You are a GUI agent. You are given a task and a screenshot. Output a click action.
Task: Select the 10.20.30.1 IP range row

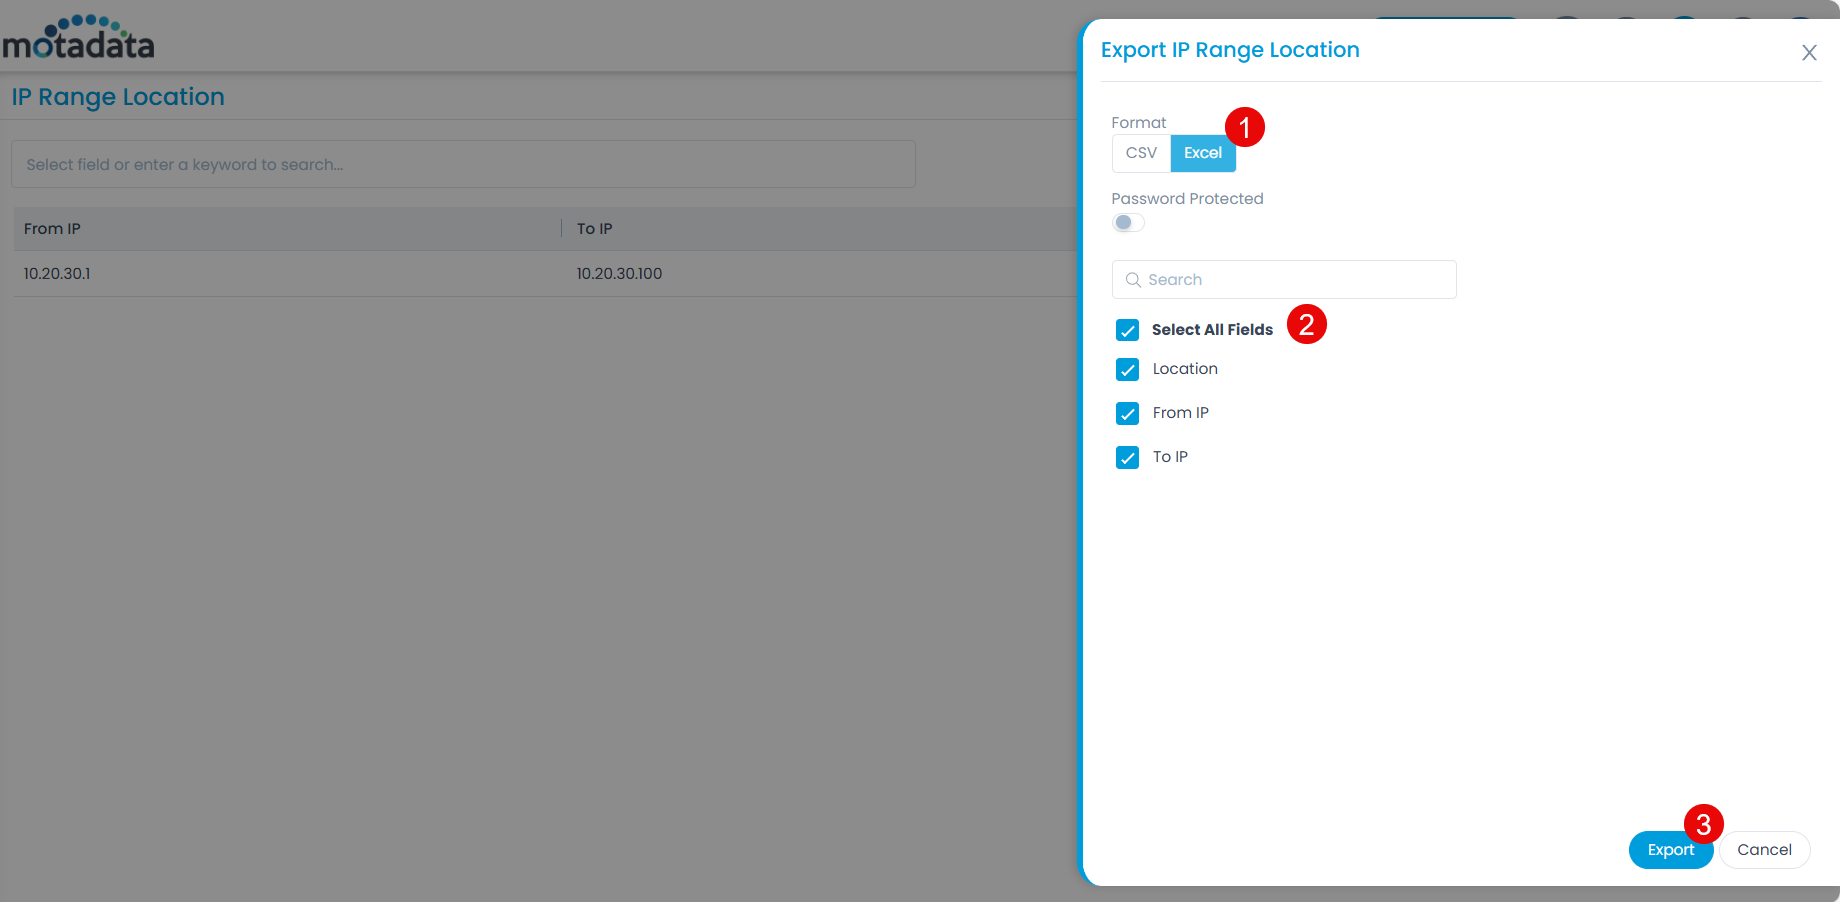point(300,273)
